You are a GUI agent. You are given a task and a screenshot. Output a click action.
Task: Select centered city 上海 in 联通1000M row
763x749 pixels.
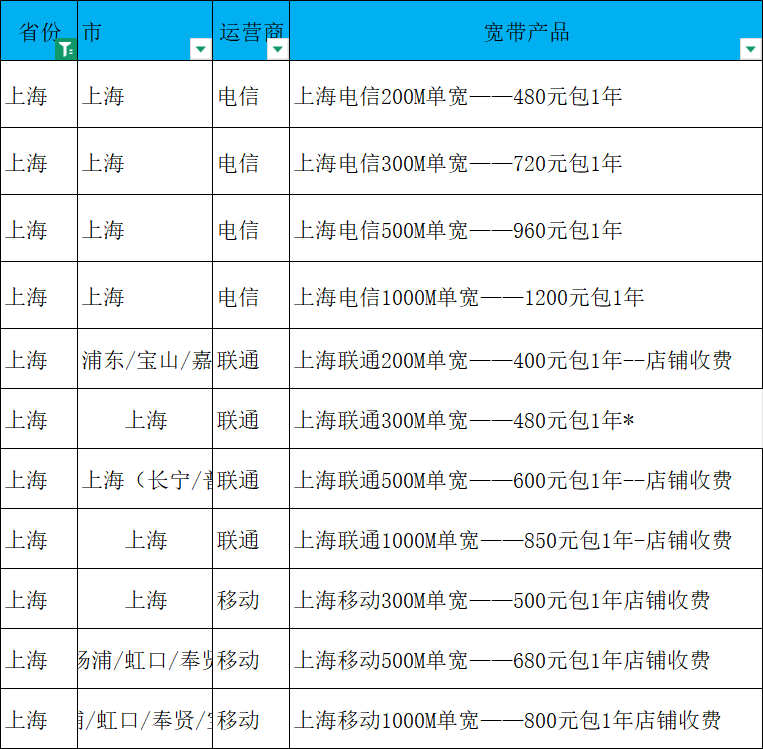(146, 540)
